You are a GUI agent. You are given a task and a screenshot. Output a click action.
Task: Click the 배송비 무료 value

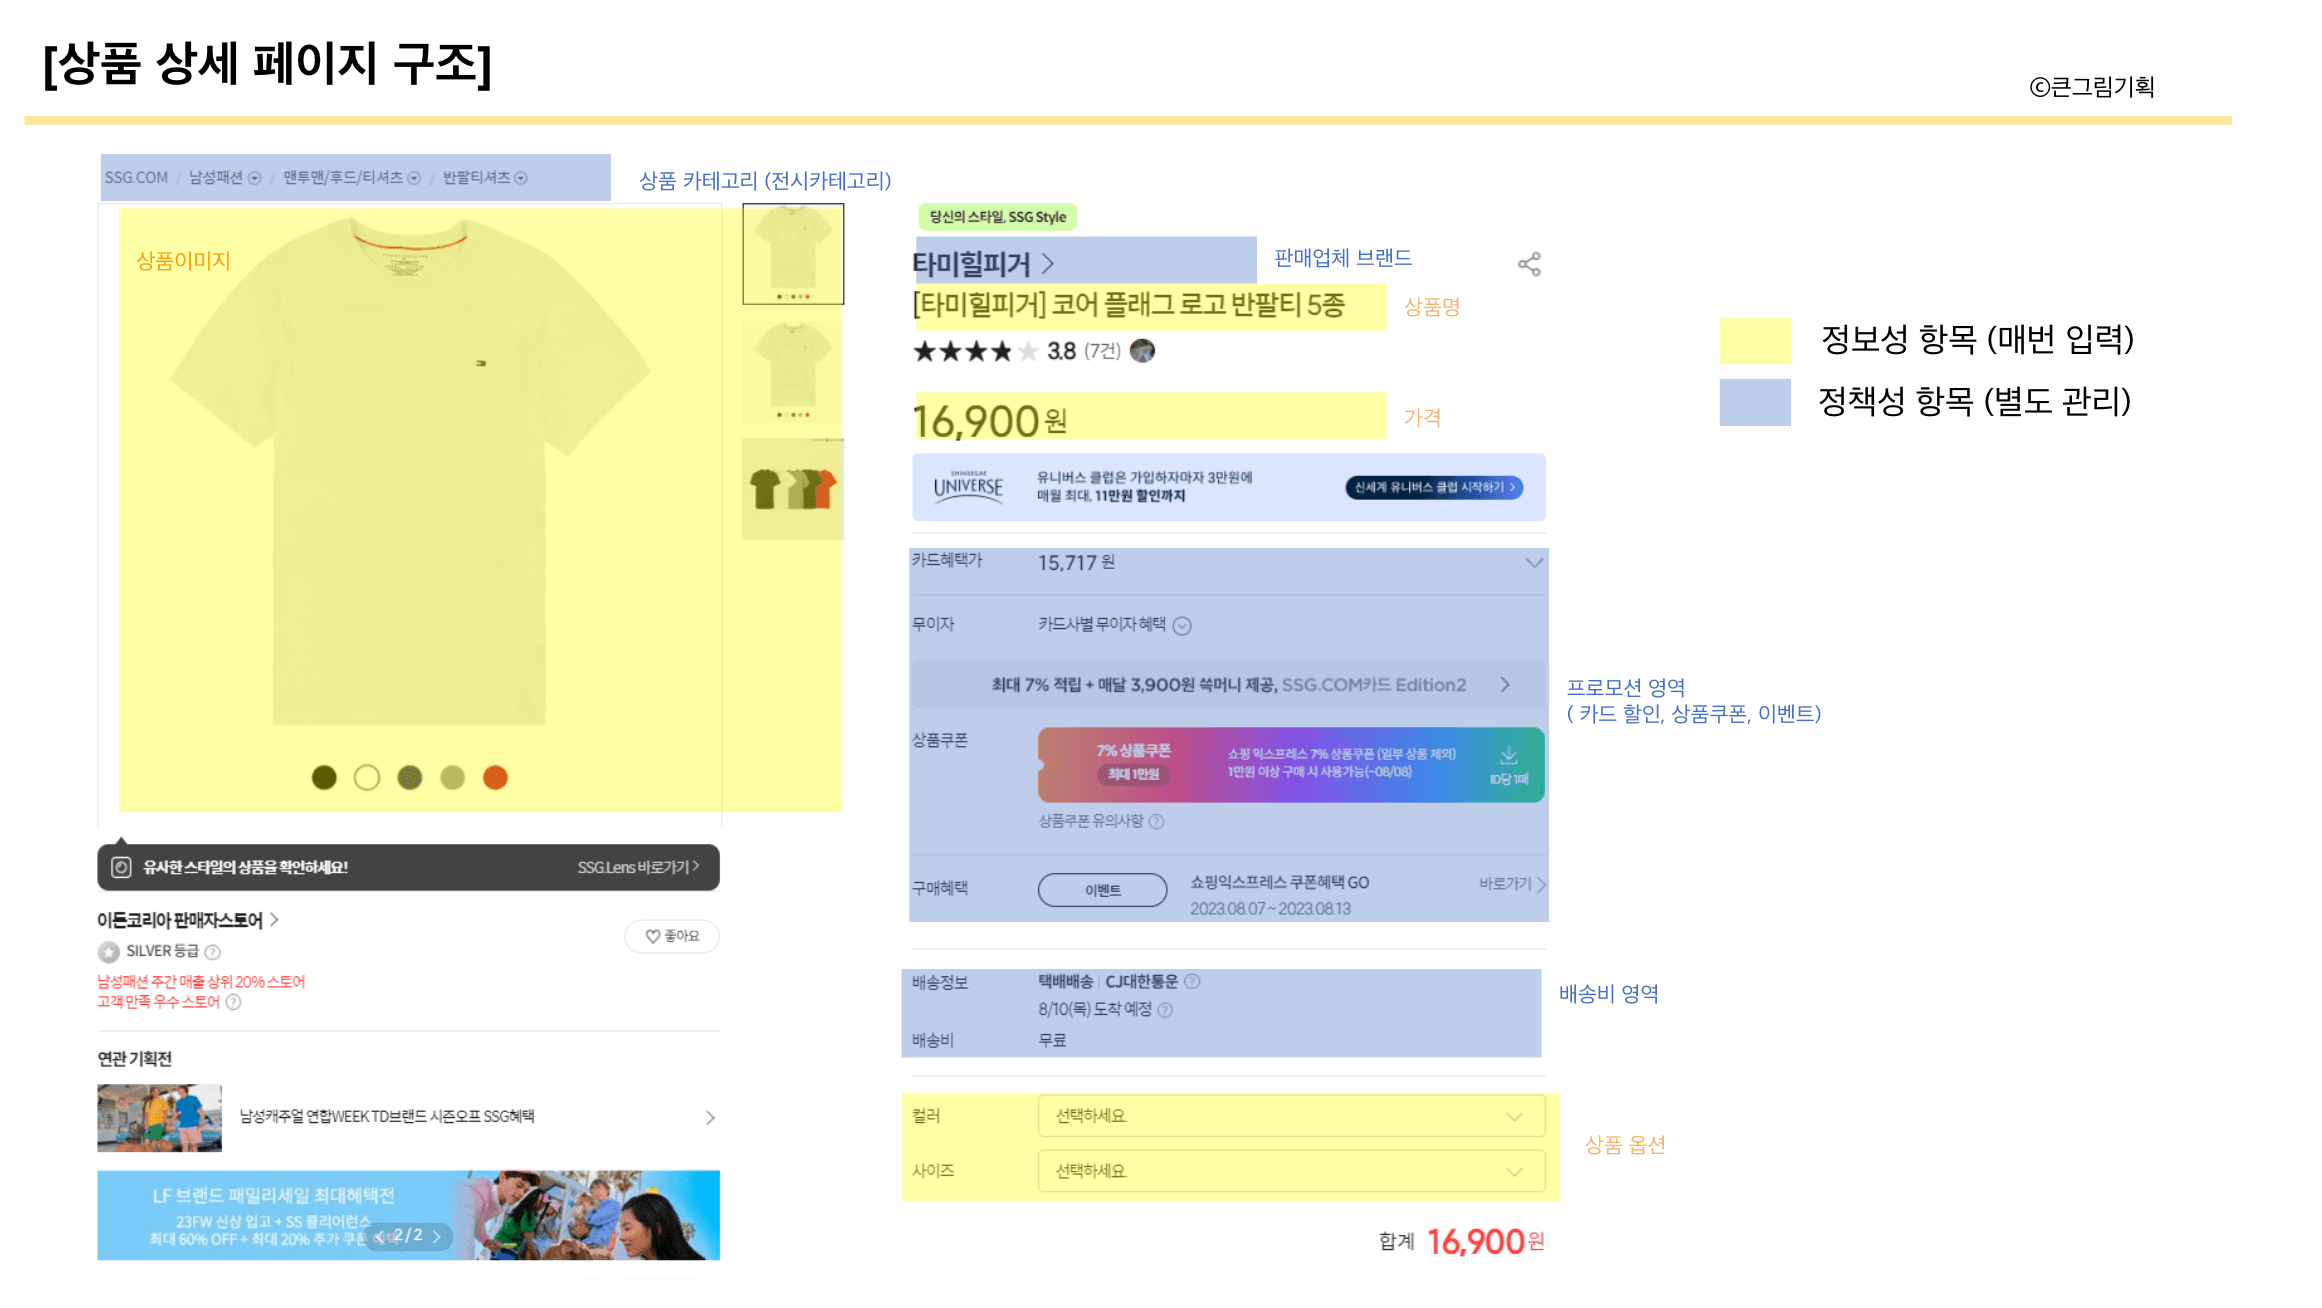click(x=1052, y=1041)
